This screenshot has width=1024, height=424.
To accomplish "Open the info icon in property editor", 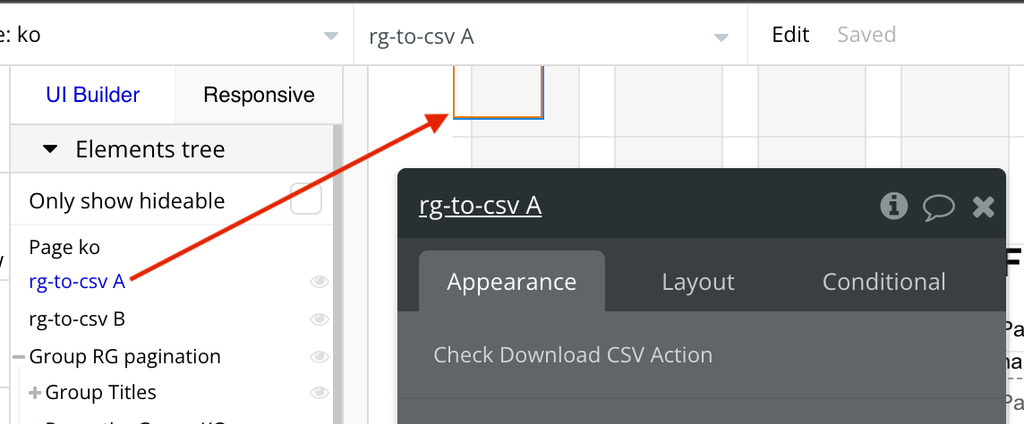I will (x=893, y=206).
